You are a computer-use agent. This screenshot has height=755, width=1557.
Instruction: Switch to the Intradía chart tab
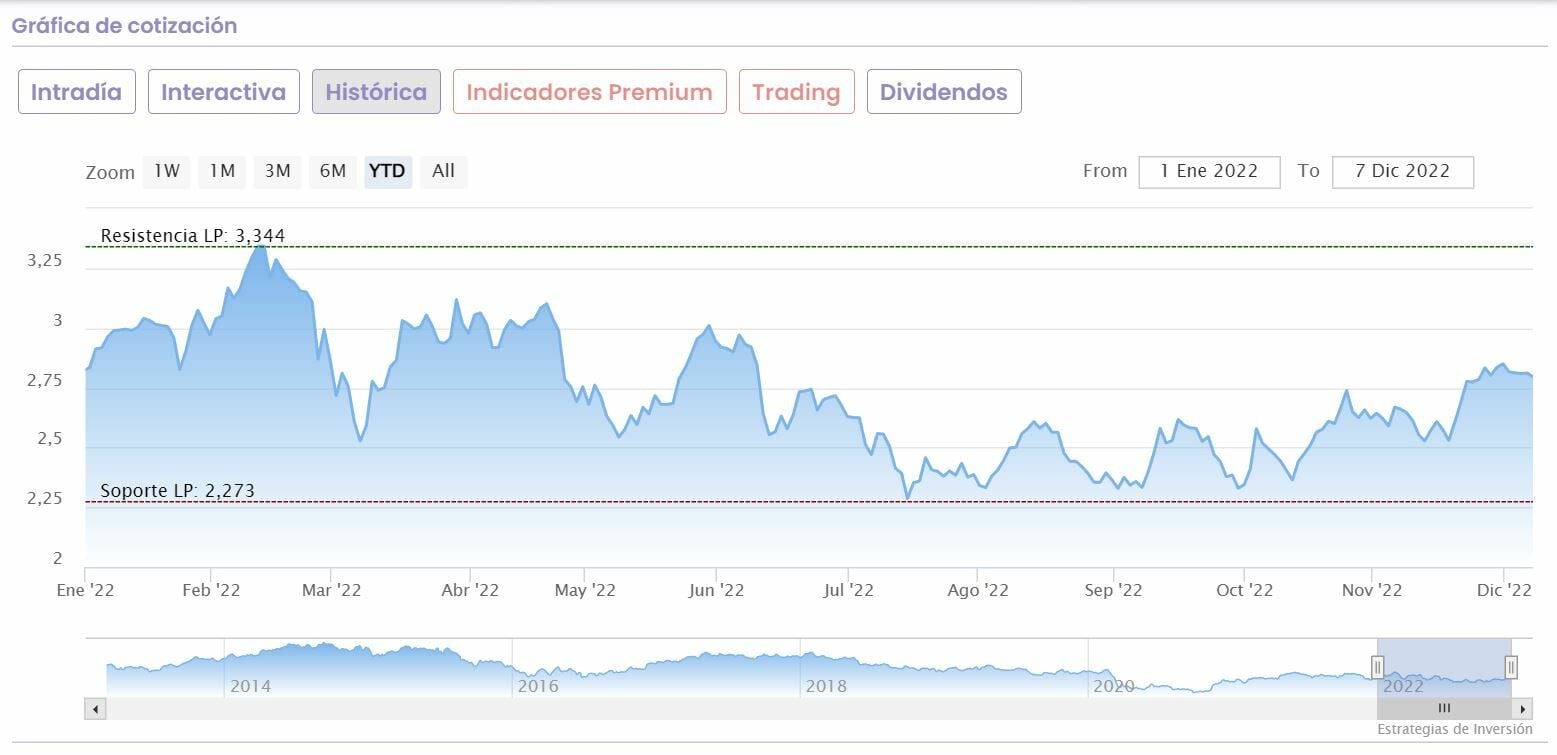pos(77,92)
